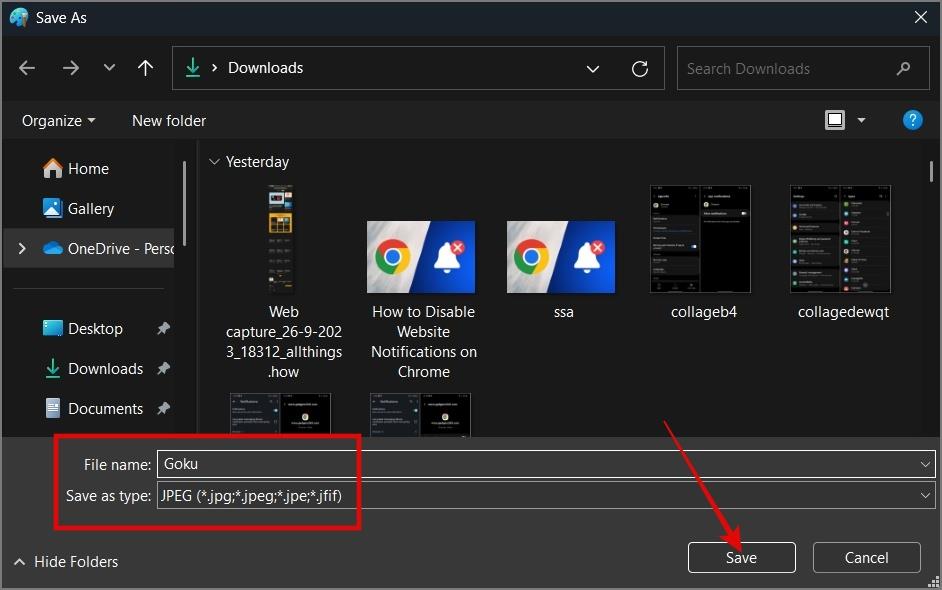The image size is (942, 590).
Task: Click the navigation pane scrollbar
Action: pyautogui.click(x=184, y=203)
